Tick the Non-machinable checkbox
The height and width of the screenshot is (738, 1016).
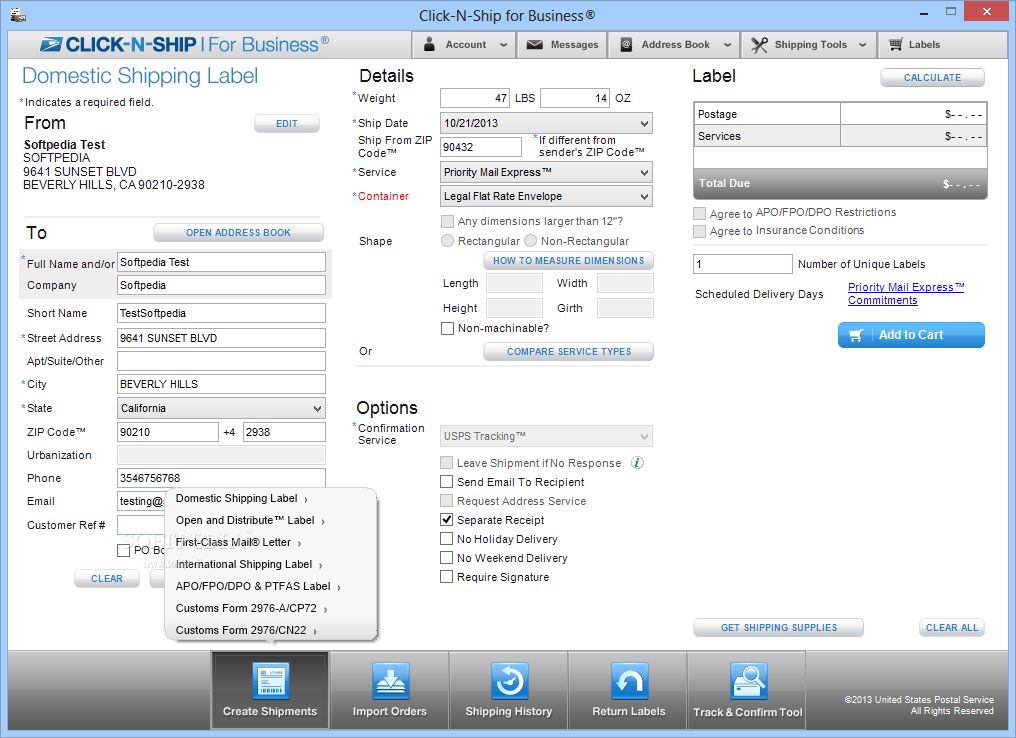pyautogui.click(x=447, y=329)
